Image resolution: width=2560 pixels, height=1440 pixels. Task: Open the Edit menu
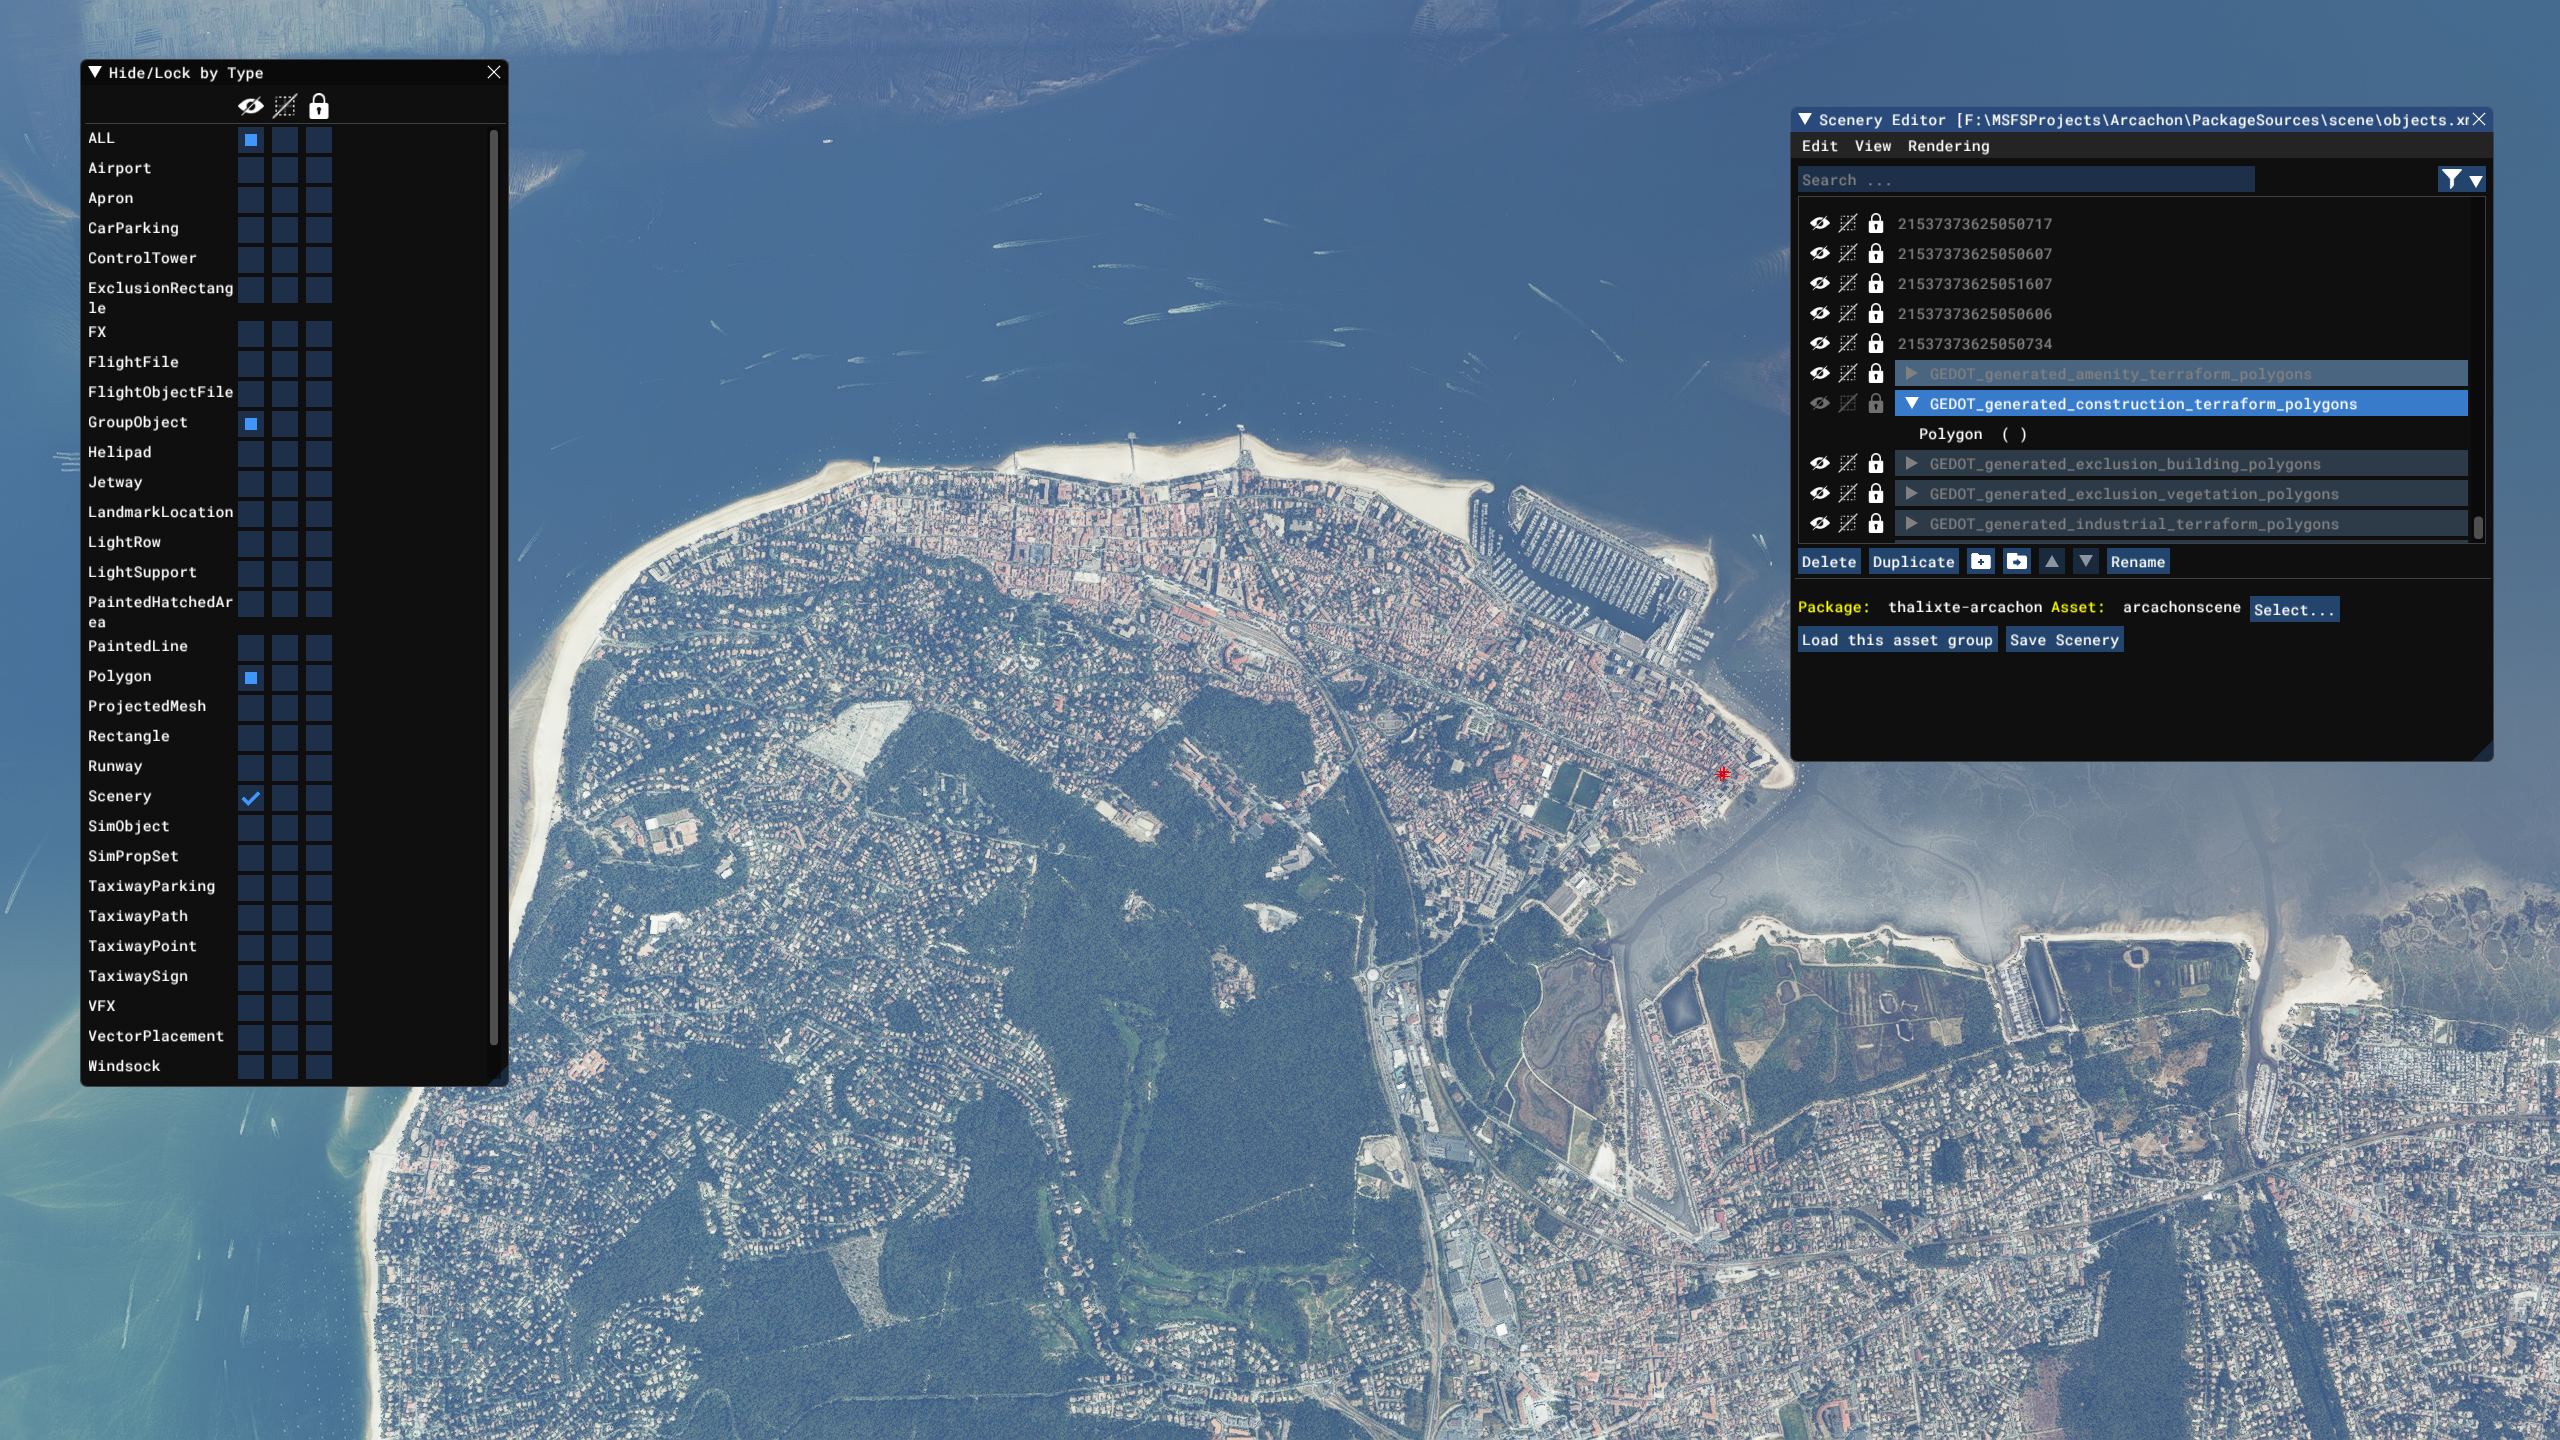(1820, 146)
